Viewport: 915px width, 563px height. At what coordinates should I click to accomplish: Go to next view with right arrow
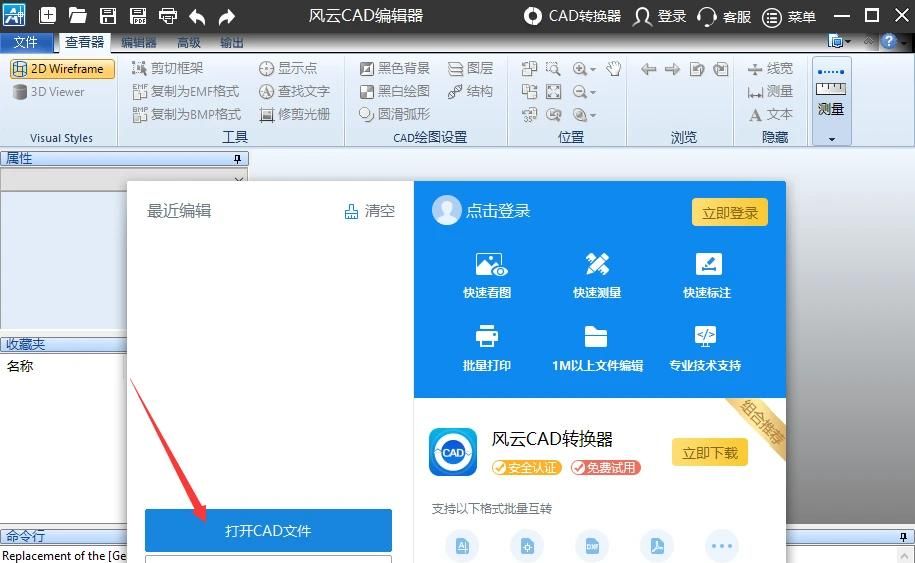click(672, 69)
